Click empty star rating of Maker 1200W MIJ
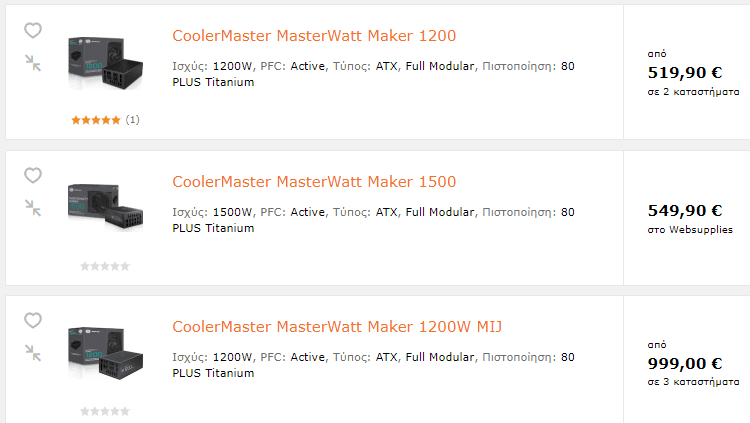The image size is (750, 423). tap(105, 411)
